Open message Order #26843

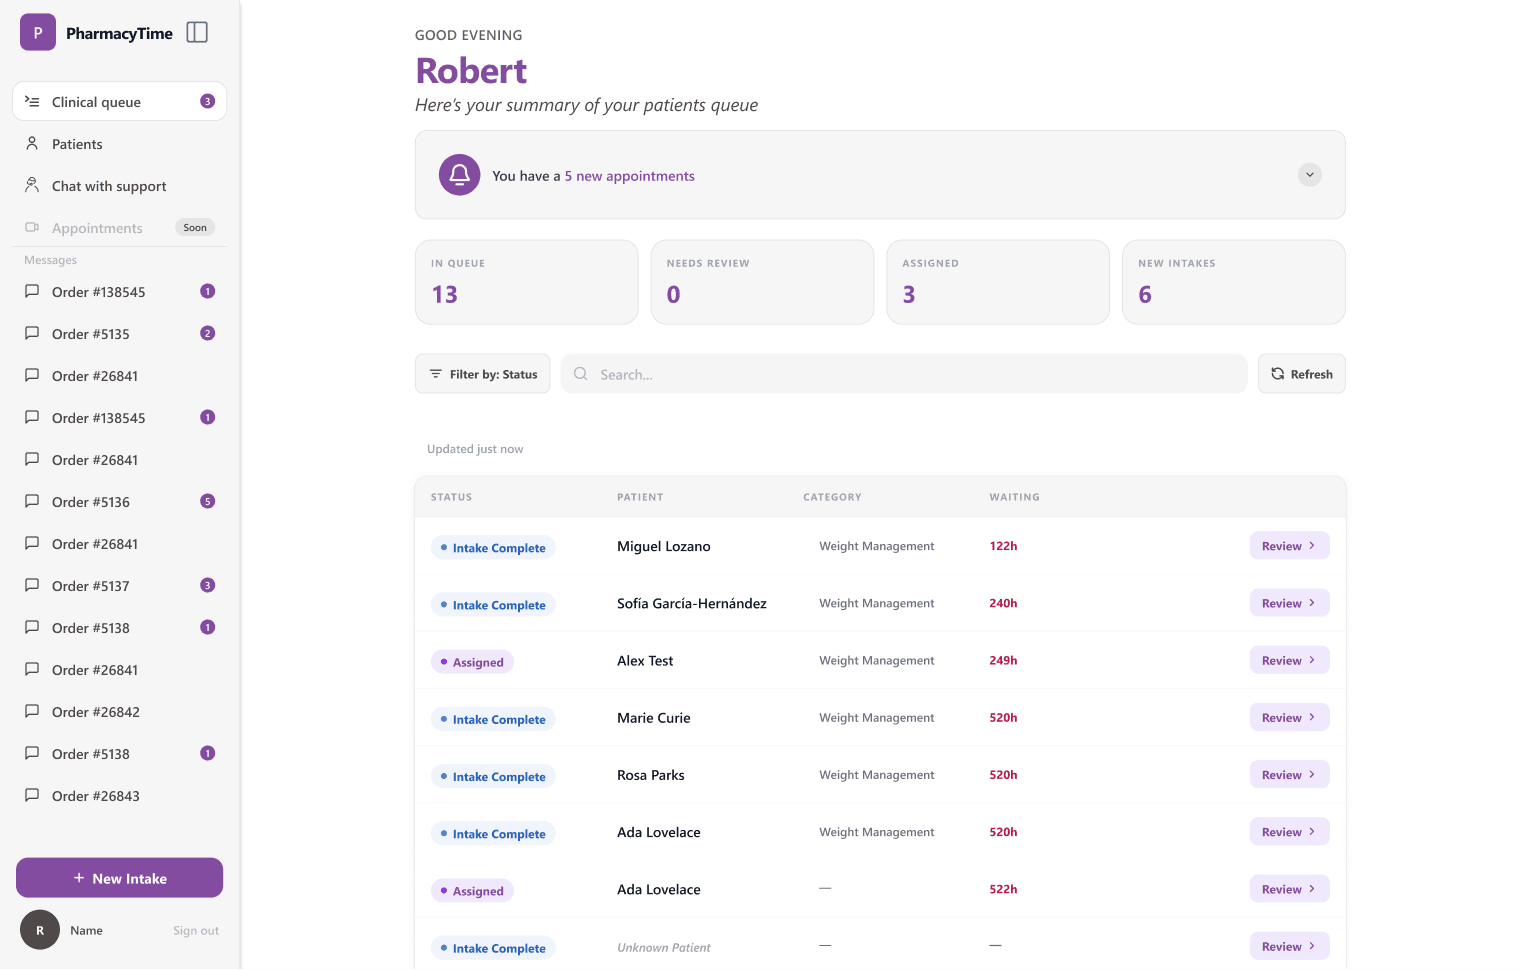119,796
